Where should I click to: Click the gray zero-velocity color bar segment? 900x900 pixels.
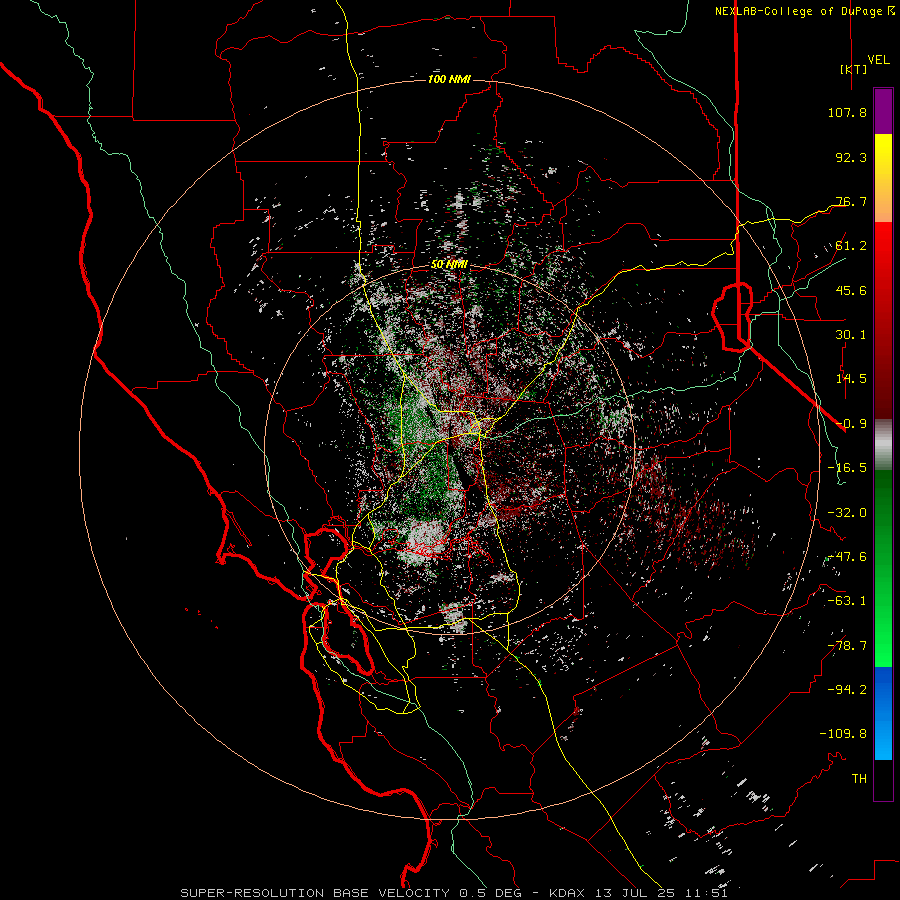point(883,445)
